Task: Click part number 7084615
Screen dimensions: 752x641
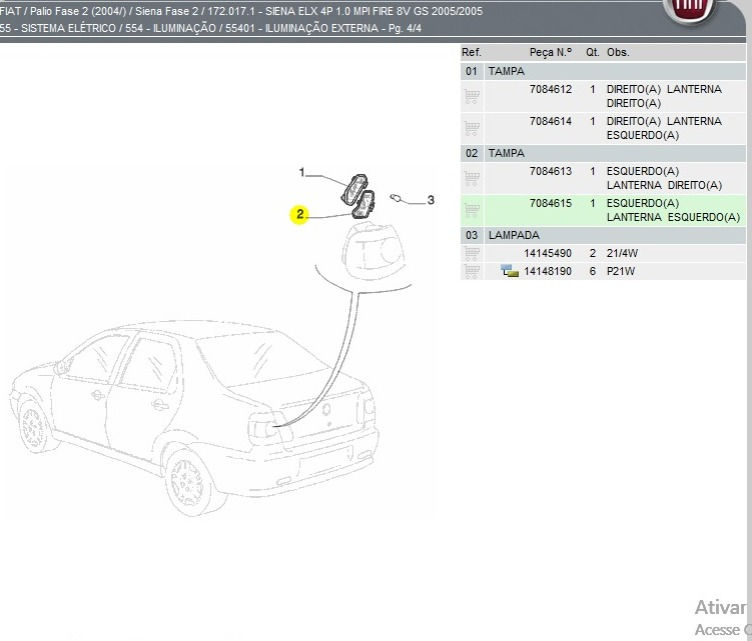Action: 551,203
